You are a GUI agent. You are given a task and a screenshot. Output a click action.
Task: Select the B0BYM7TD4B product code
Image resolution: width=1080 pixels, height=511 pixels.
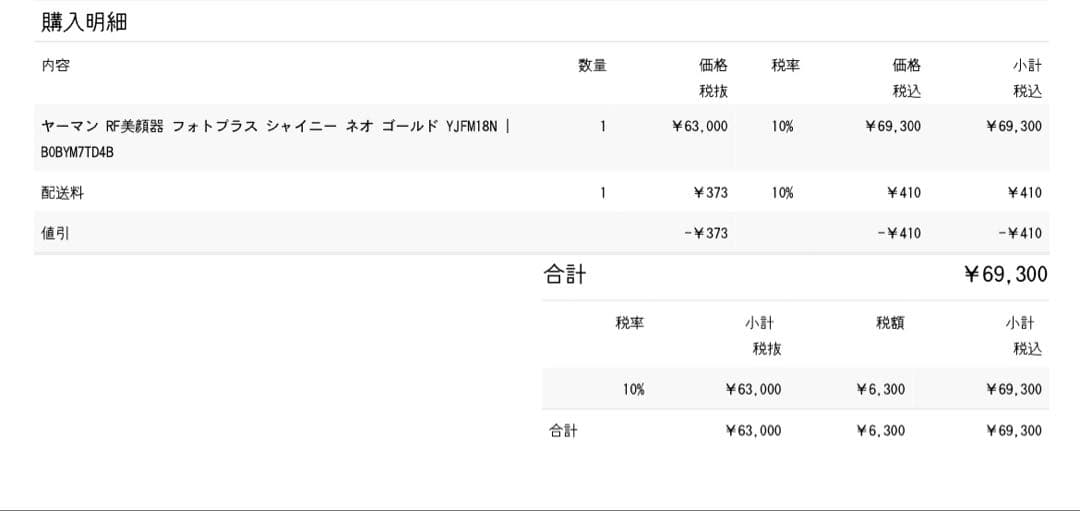pos(78,153)
